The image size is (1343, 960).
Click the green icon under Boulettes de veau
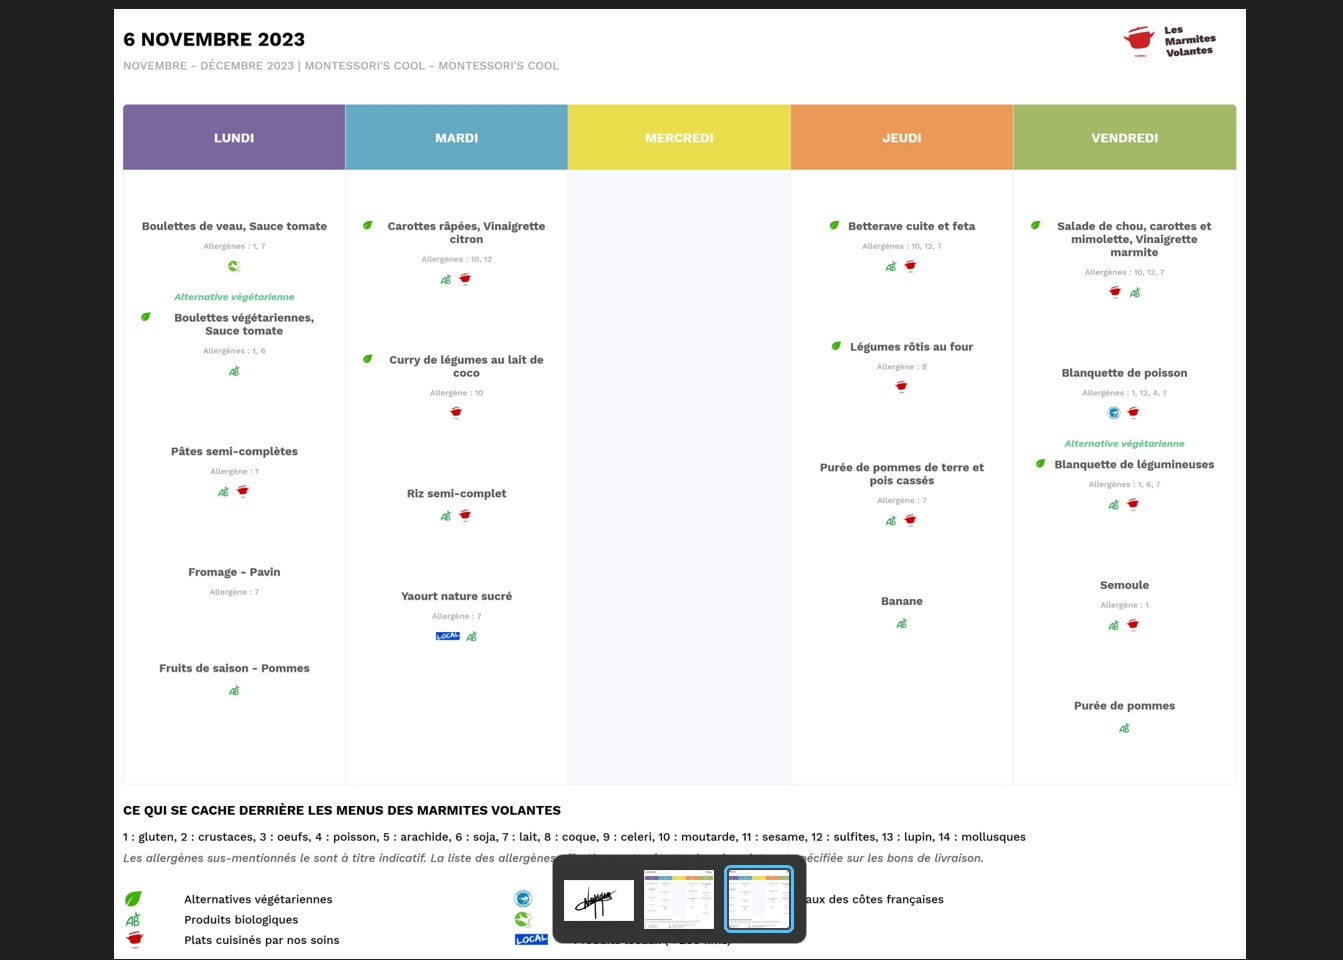[234, 266]
